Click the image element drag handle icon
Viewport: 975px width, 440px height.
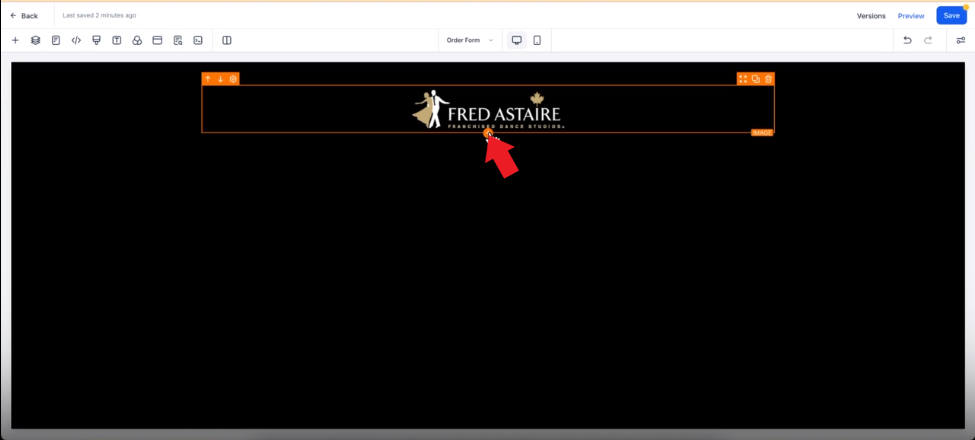coord(742,79)
